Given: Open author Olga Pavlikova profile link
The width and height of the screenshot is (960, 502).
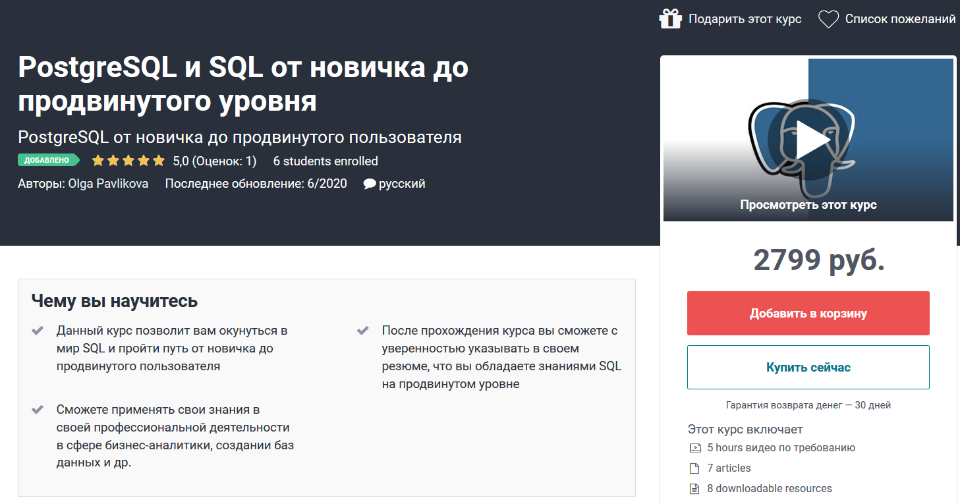Looking at the screenshot, I should pos(108,184).
